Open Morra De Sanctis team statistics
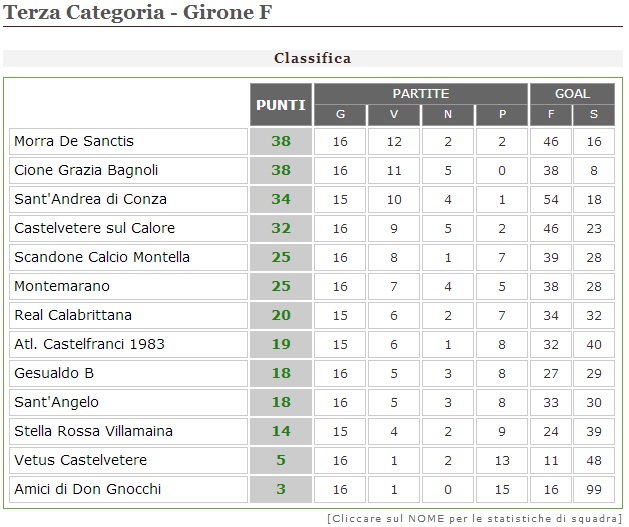Image resolution: width=629 pixels, height=527 pixels. 74,141
